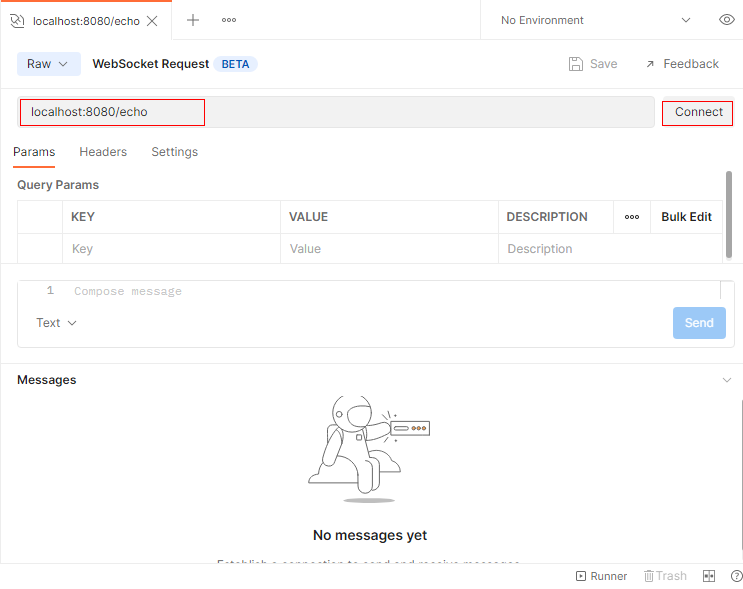Close the localhost:8080/echo tab
The image size is (743, 589).
pos(152,21)
